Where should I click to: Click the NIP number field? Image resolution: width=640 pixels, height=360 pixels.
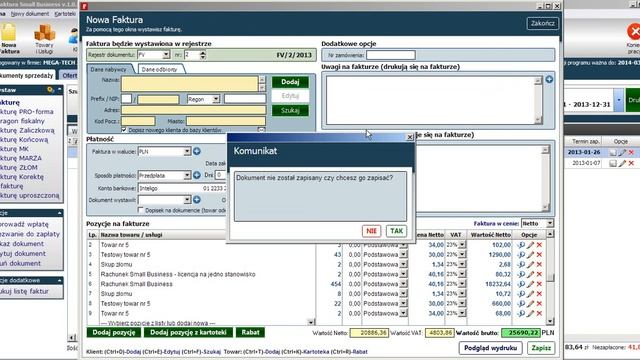point(158,99)
